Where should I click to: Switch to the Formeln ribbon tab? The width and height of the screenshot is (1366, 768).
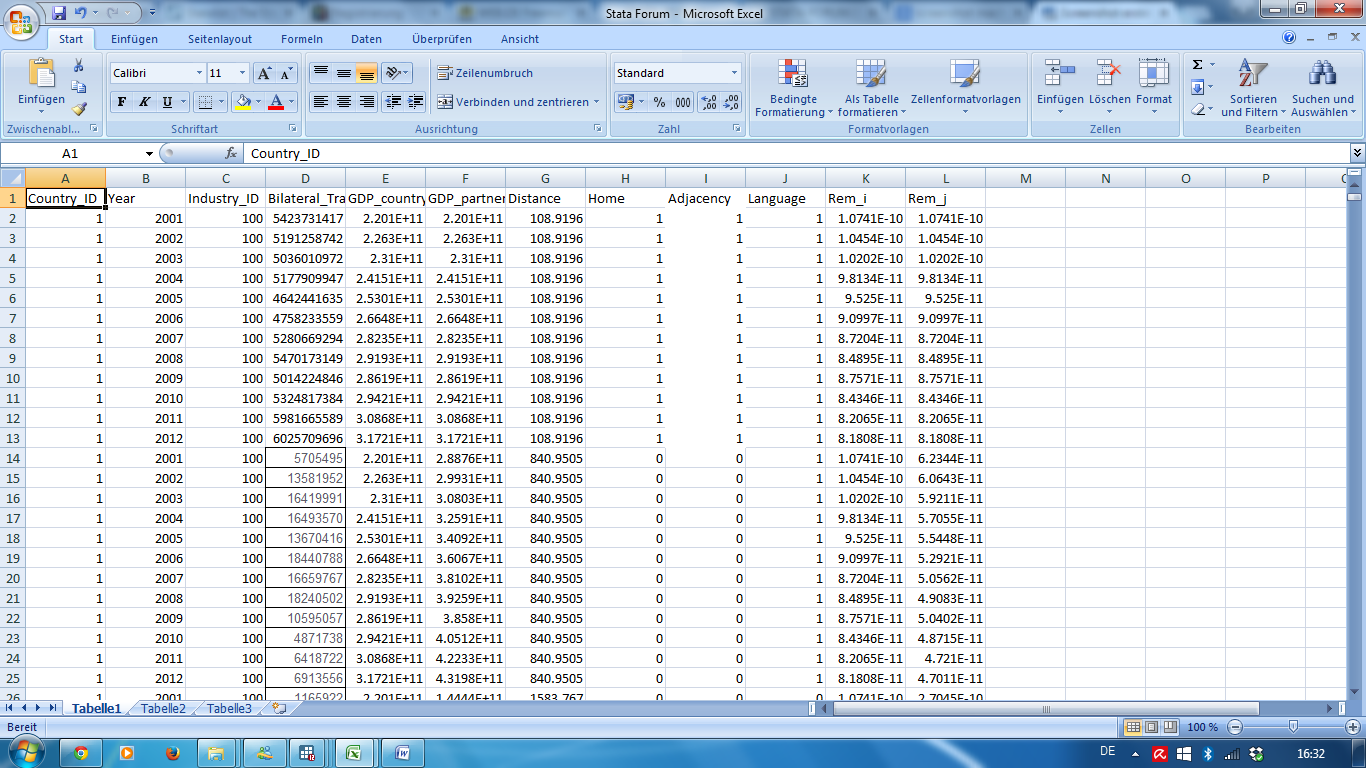tap(302, 39)
